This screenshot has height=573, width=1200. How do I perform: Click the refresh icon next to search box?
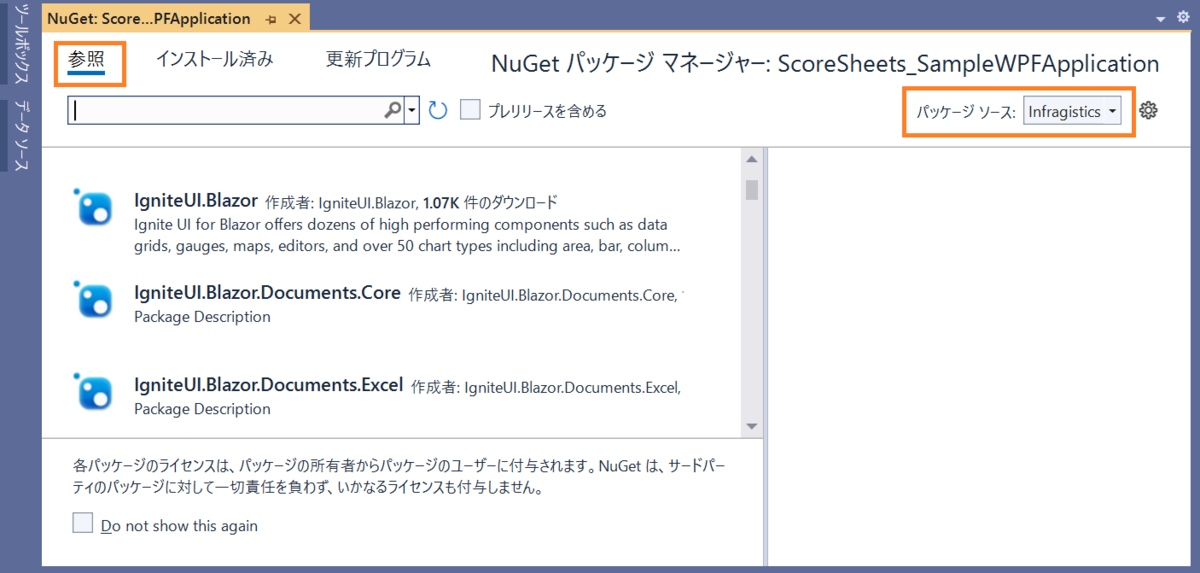click(437, 110)
